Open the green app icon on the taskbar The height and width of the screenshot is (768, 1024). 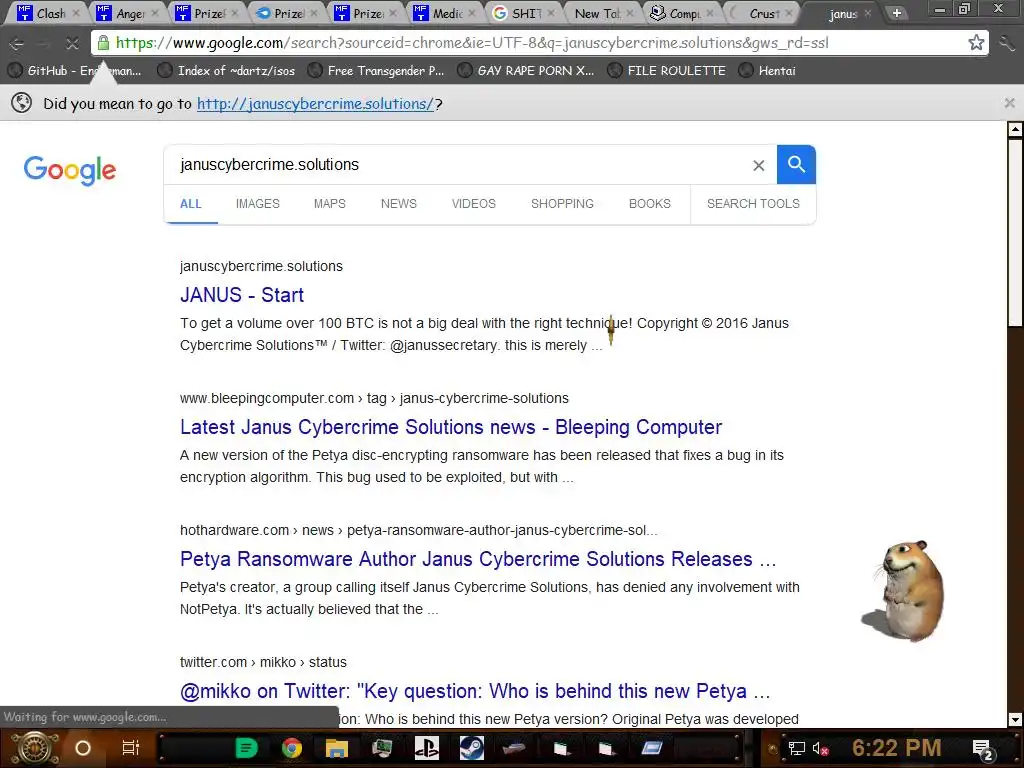pos(246,748)
